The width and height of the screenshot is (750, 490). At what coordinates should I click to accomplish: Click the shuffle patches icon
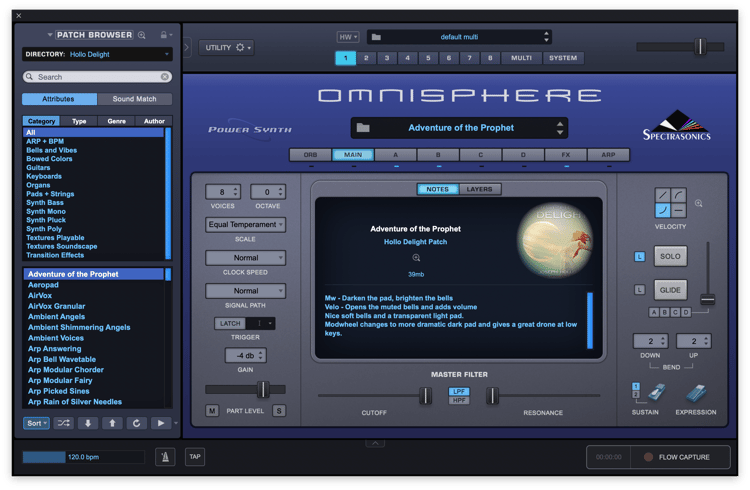point(64,423)
